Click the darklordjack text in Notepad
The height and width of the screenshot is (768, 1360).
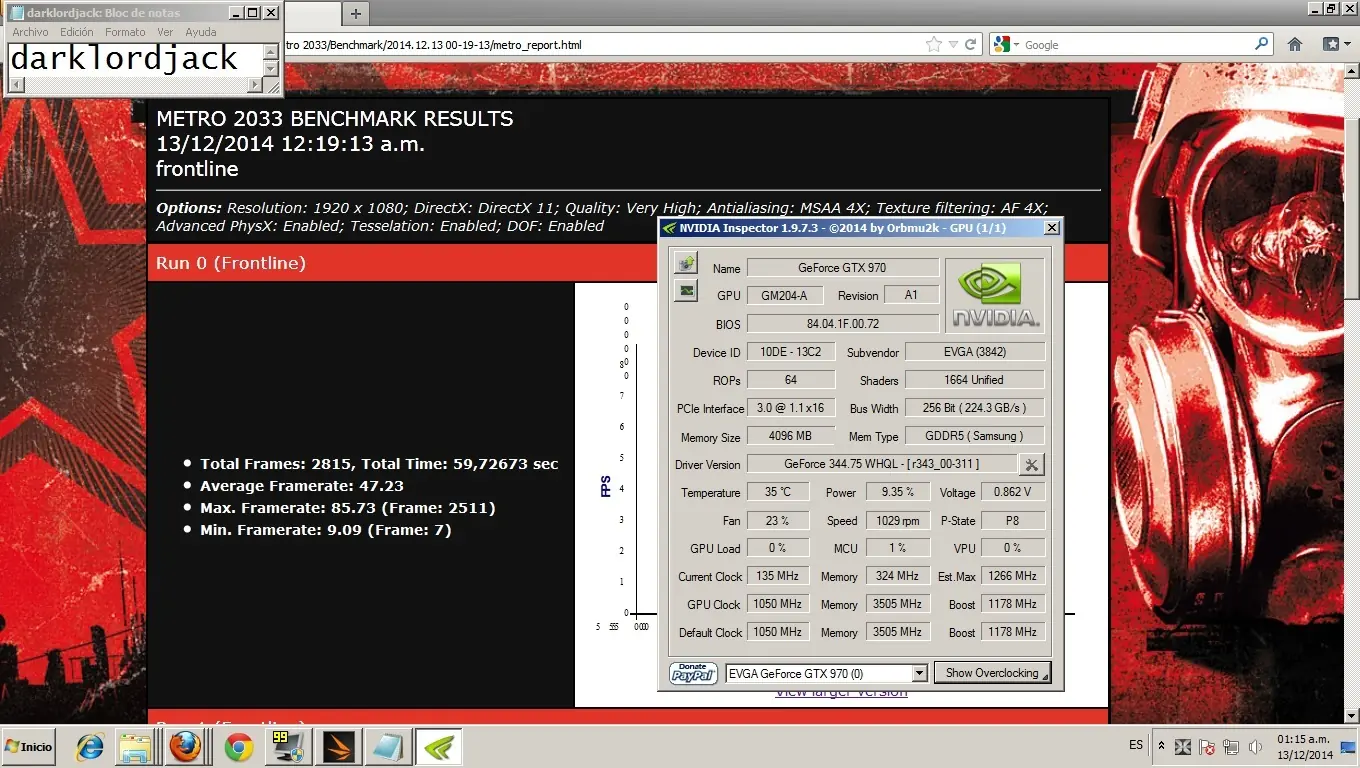(x=124, y=59)
